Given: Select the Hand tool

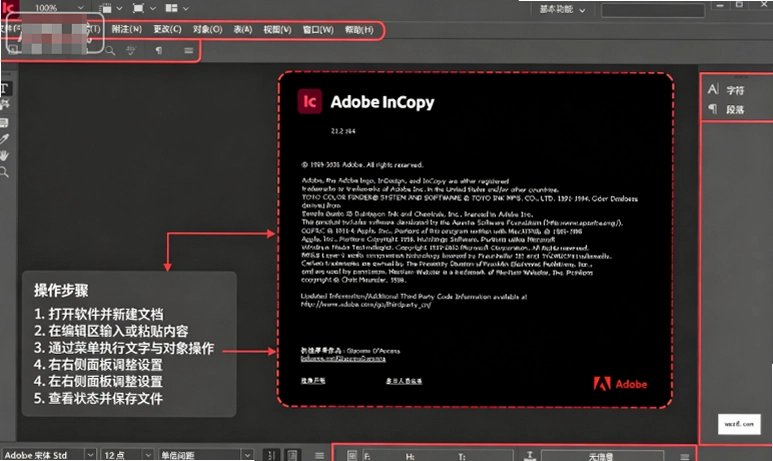Looking at the screenshot, I should coord(4,156).
